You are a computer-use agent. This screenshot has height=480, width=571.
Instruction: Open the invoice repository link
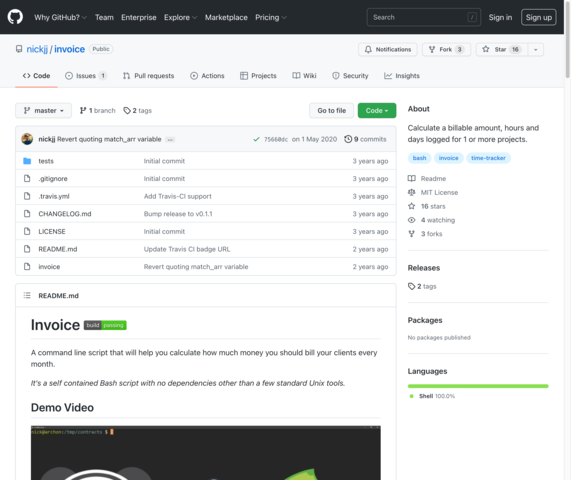pos(70,49)
